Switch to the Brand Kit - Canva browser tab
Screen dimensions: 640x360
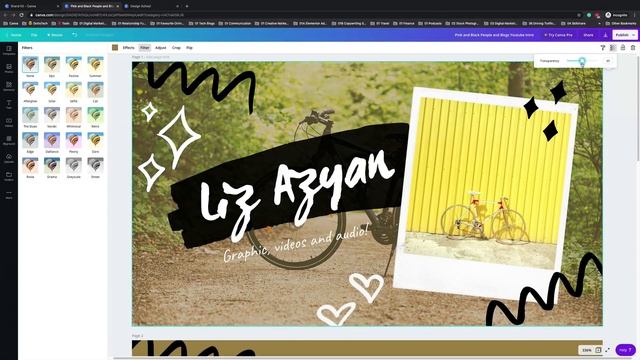click(32, 6)
